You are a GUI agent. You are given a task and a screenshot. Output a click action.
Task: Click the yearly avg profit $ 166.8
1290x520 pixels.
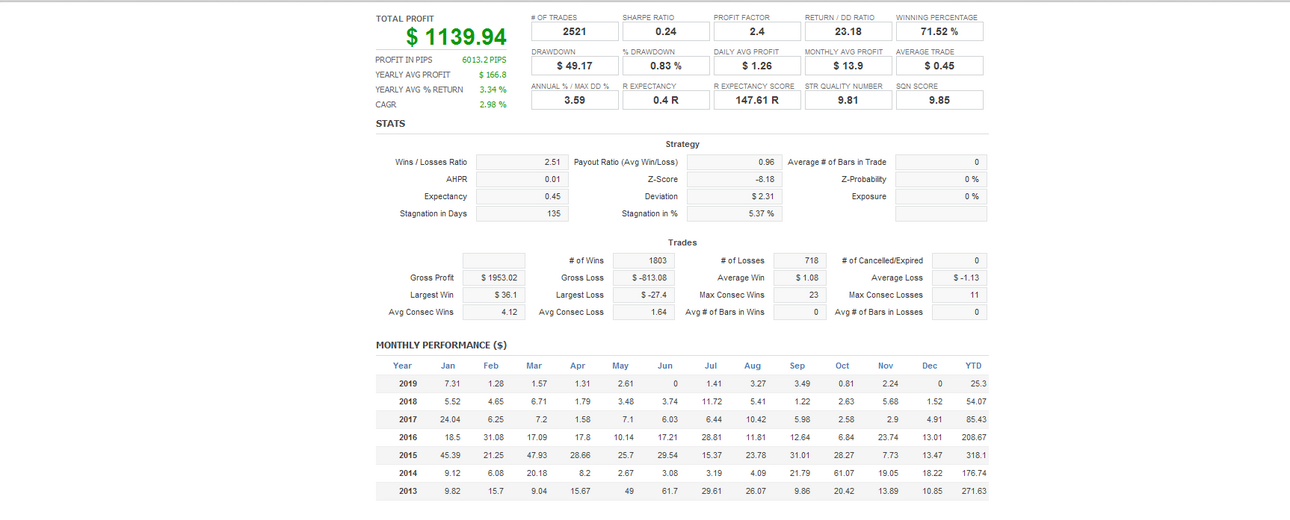point(493,75)
